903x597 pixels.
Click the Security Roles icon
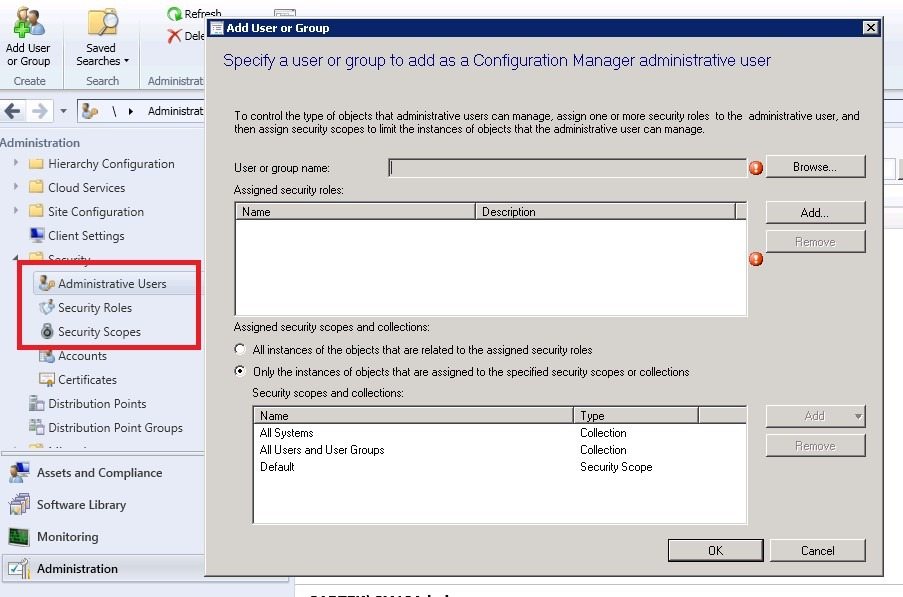tap(47, 307)
